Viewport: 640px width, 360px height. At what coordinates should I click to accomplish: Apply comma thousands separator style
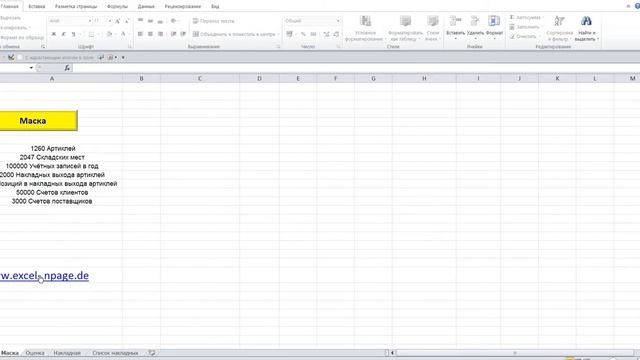coord(313,34)
